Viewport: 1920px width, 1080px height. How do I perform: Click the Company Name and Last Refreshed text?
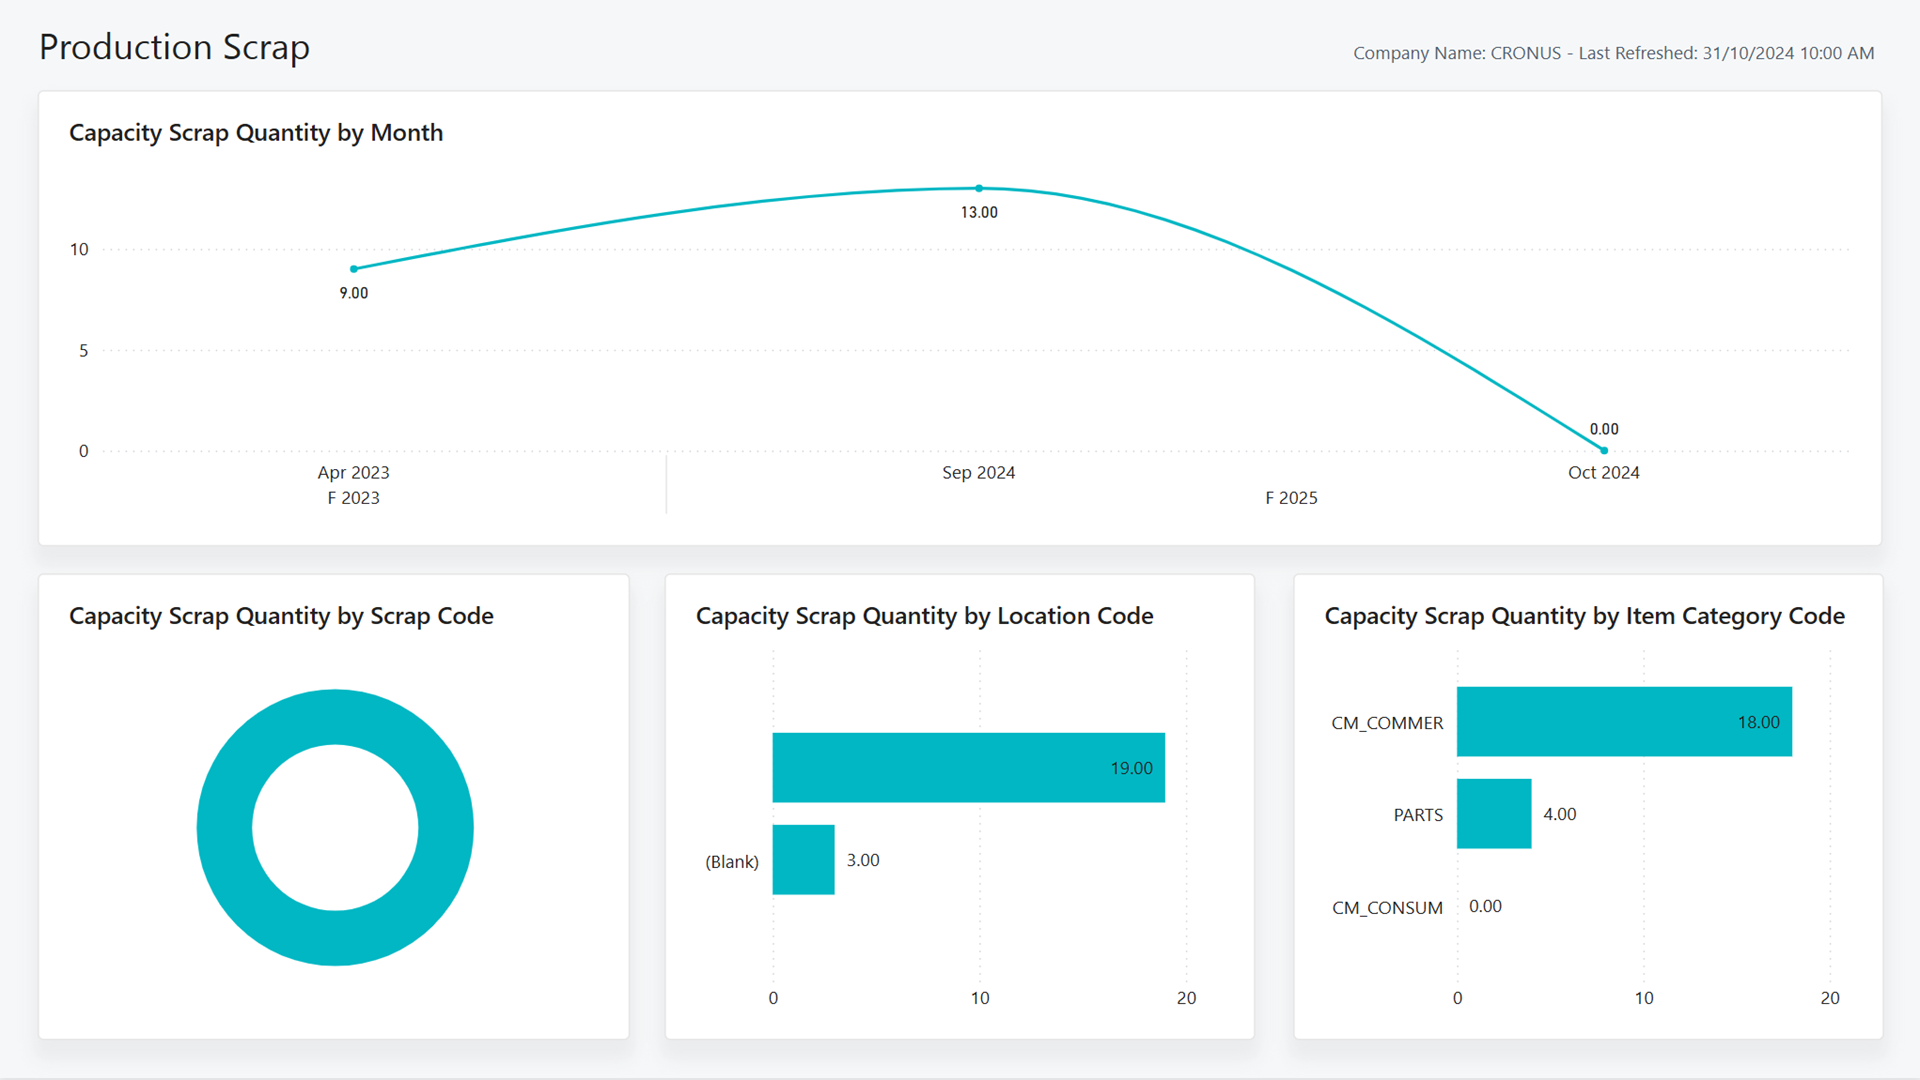pos(1614,53)
